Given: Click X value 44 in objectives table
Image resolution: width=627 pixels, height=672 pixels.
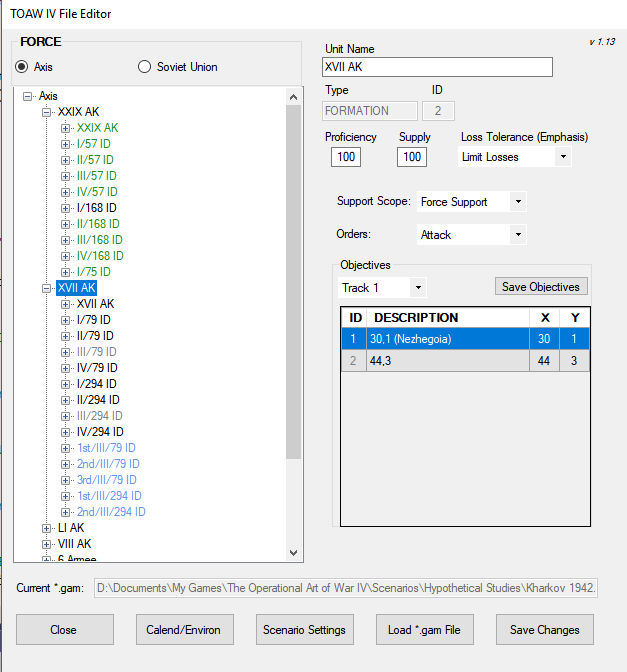Looking at the screenshot, I should [x=544, y=361].
